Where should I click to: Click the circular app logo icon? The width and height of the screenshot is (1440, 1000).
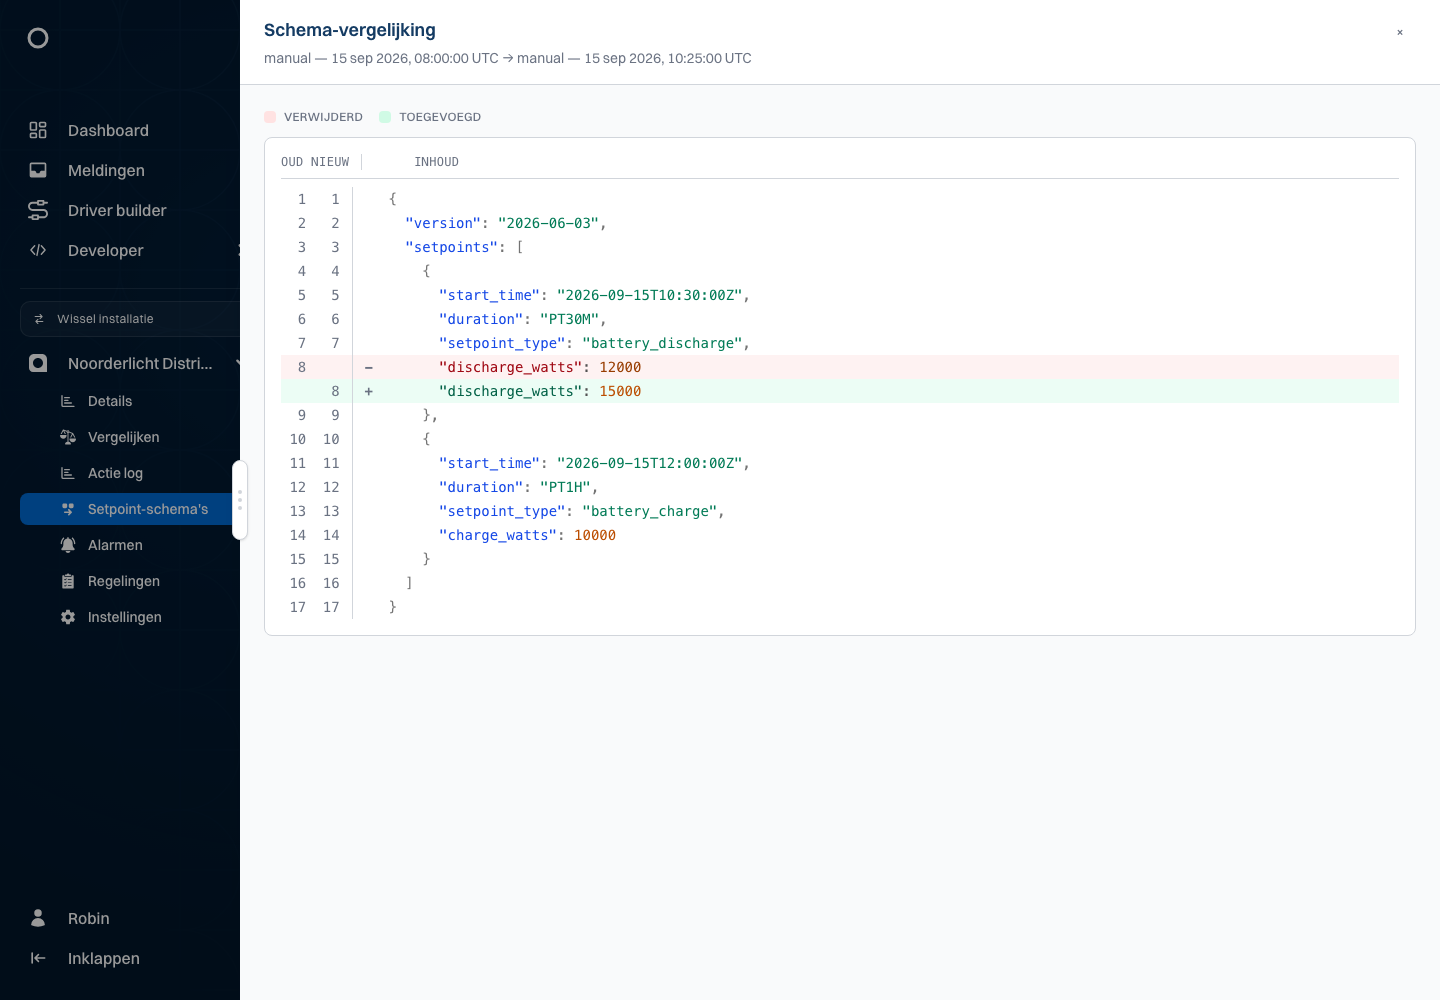click(x=38, y=38)
